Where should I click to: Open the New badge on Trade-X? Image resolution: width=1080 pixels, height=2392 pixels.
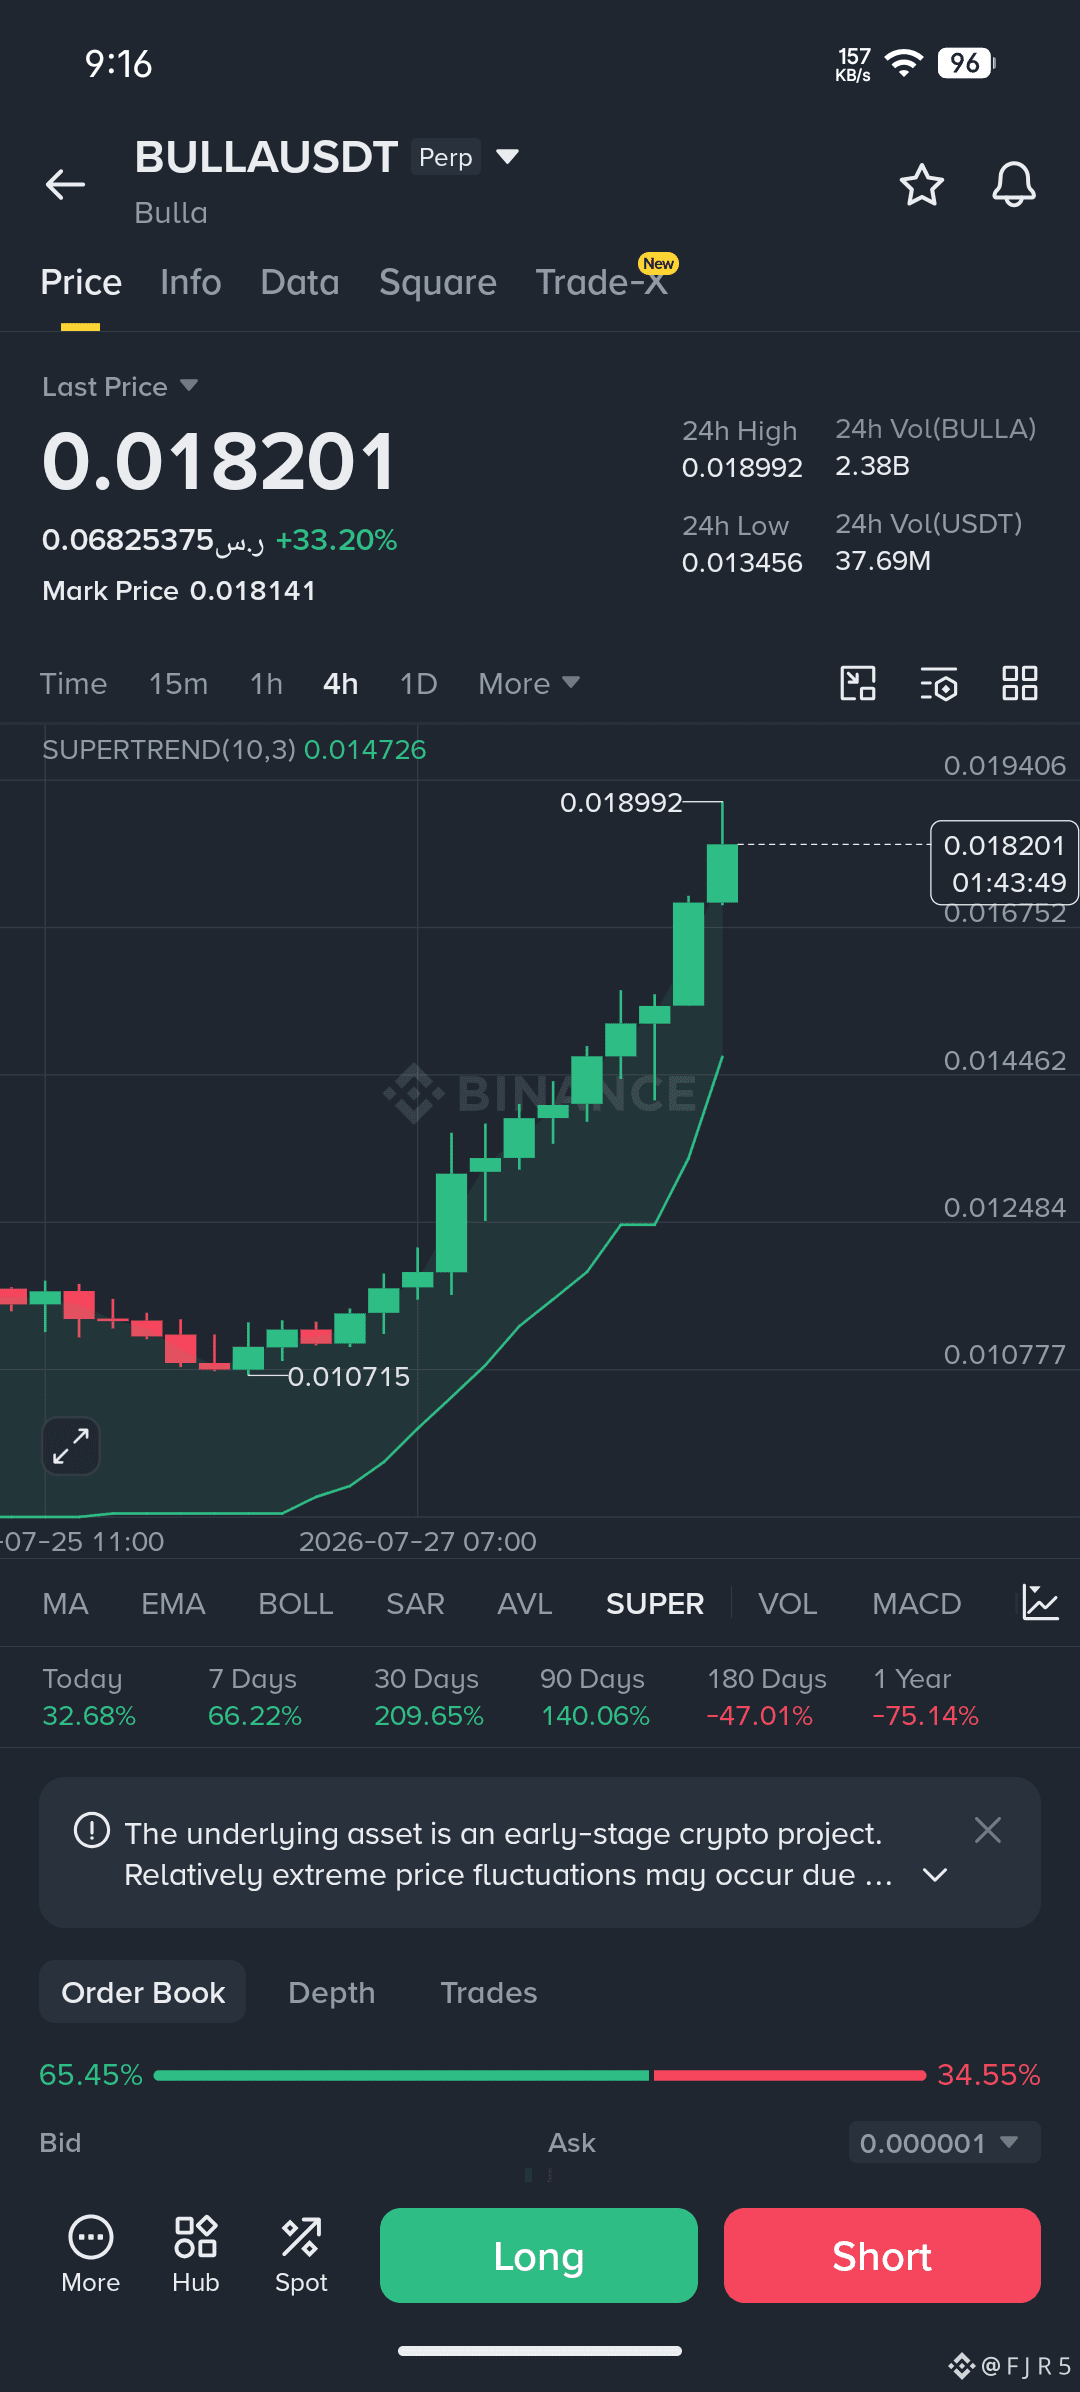658,264
